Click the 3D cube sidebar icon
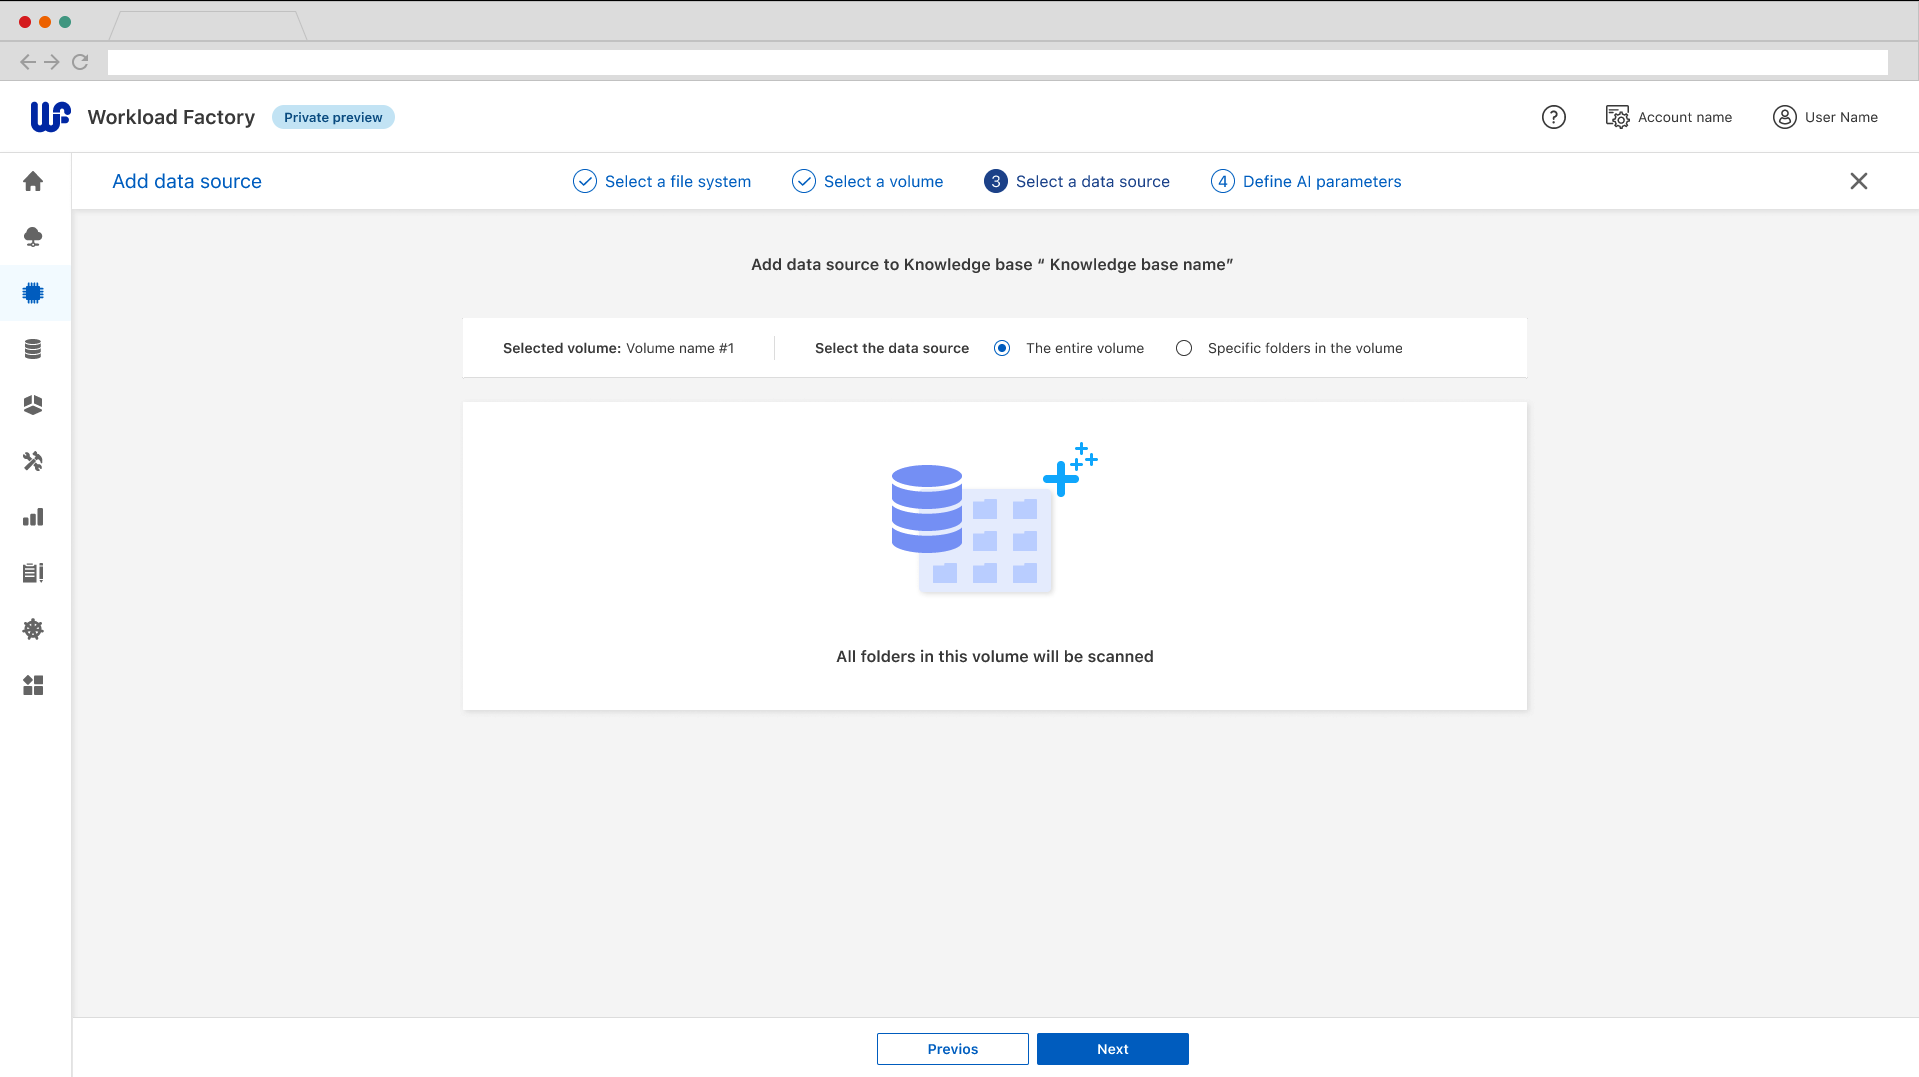Viewport: 1919px width, 1077px height. click(33, 405)
